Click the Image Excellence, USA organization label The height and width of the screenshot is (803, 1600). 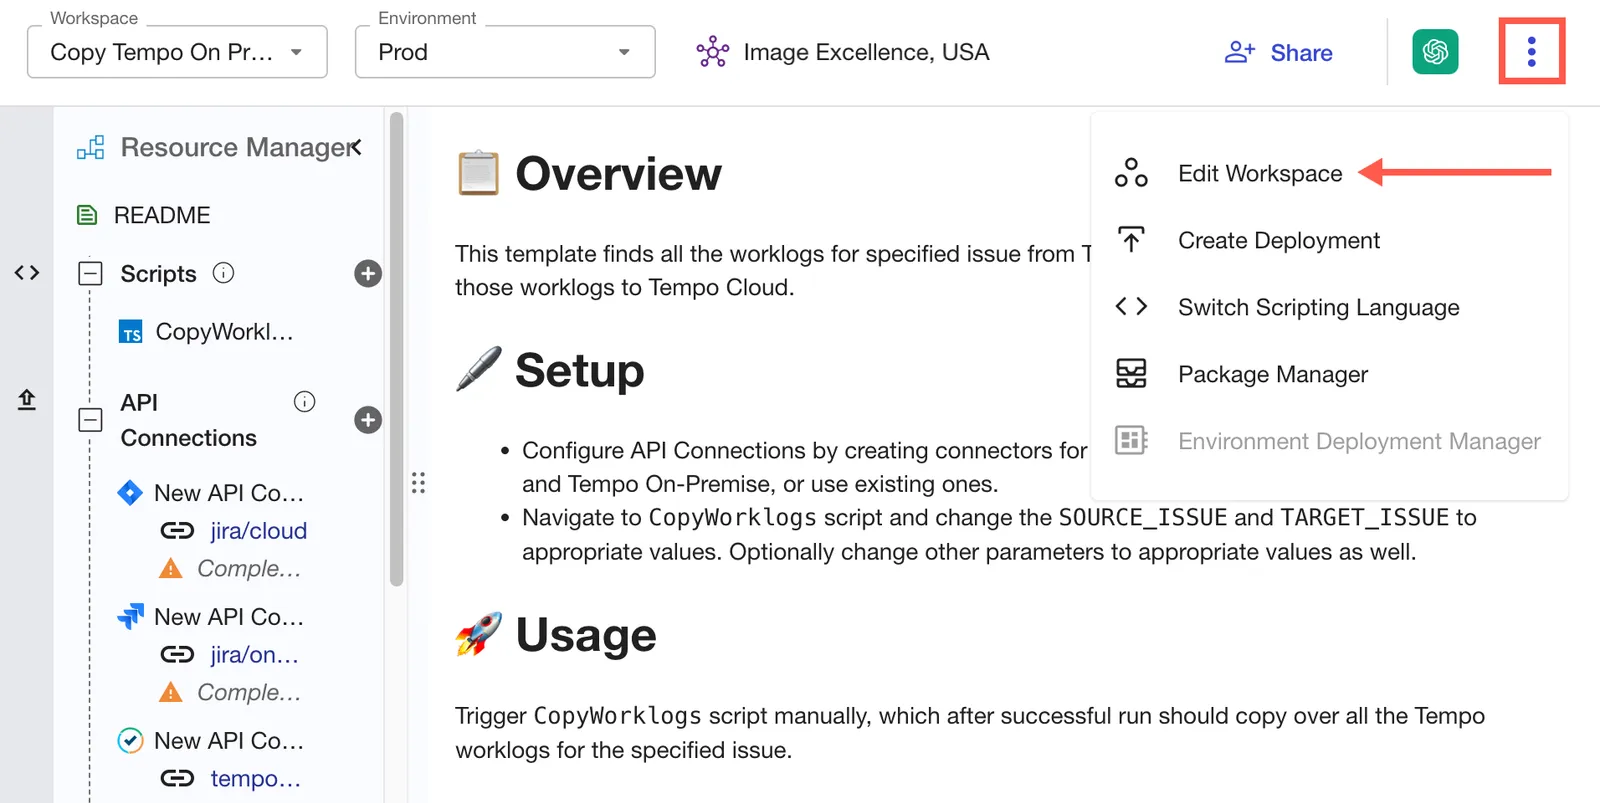(866, 52)
